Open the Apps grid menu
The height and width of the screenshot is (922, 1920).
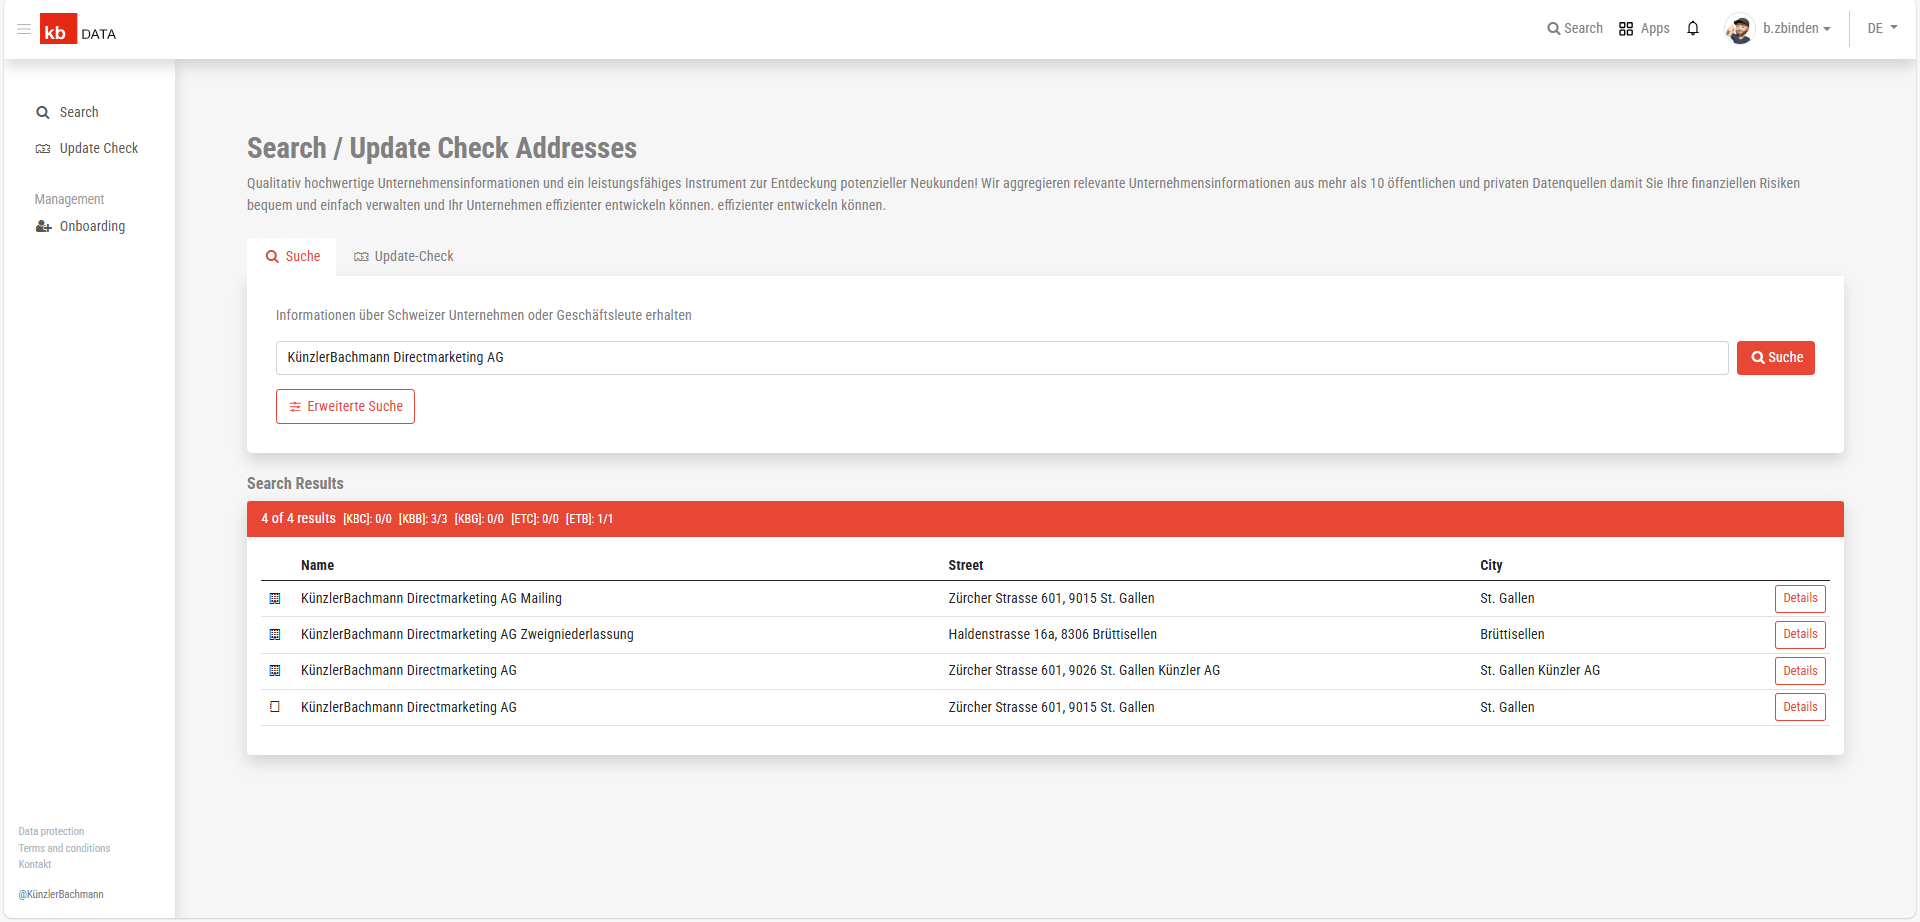click(x=1644, y=28)
